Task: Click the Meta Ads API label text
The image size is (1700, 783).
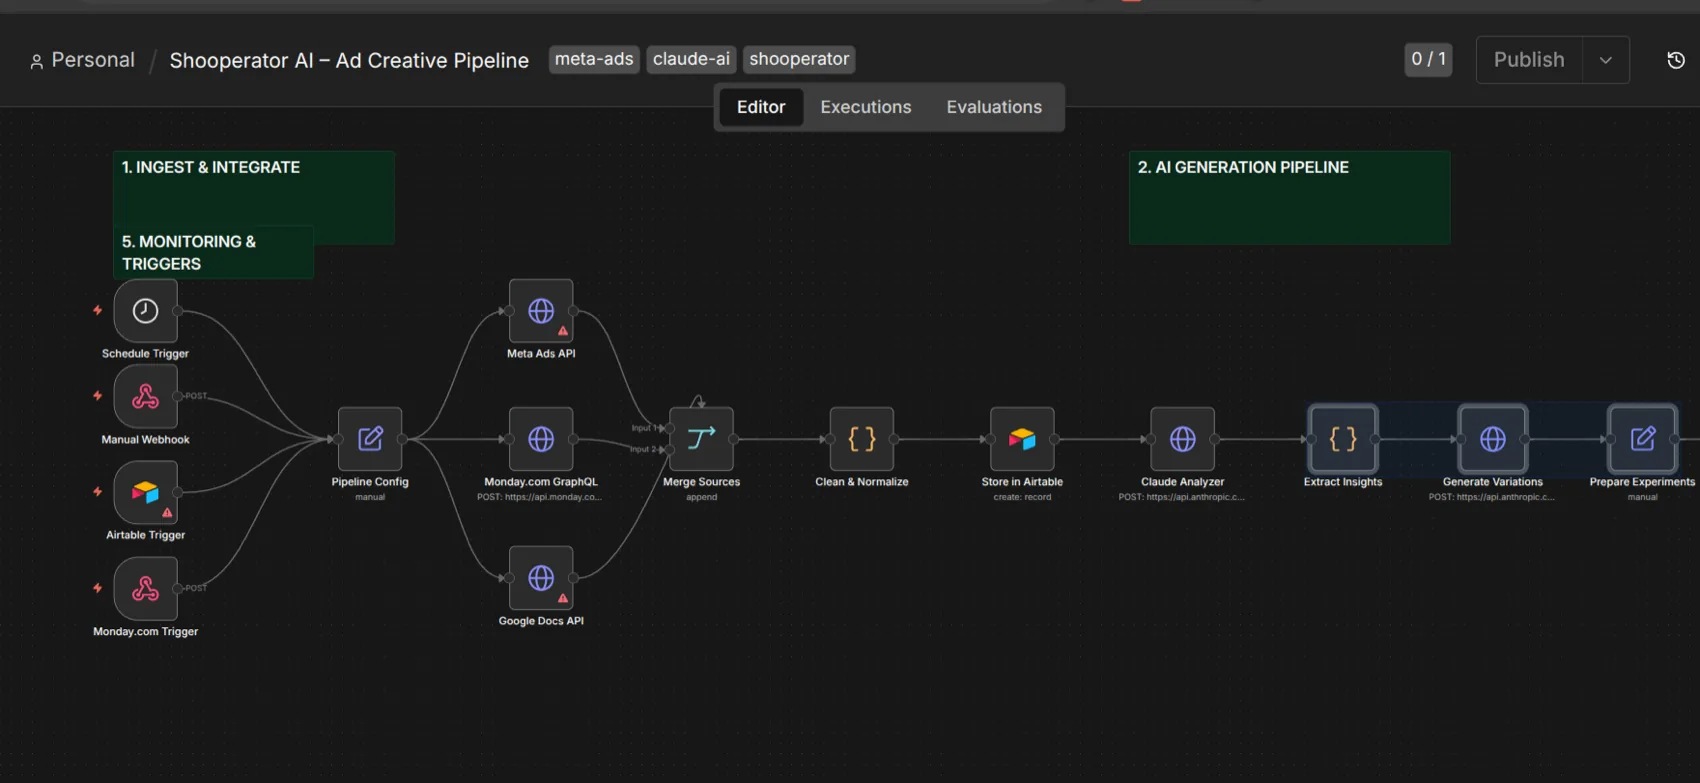Action: (541, 353)
